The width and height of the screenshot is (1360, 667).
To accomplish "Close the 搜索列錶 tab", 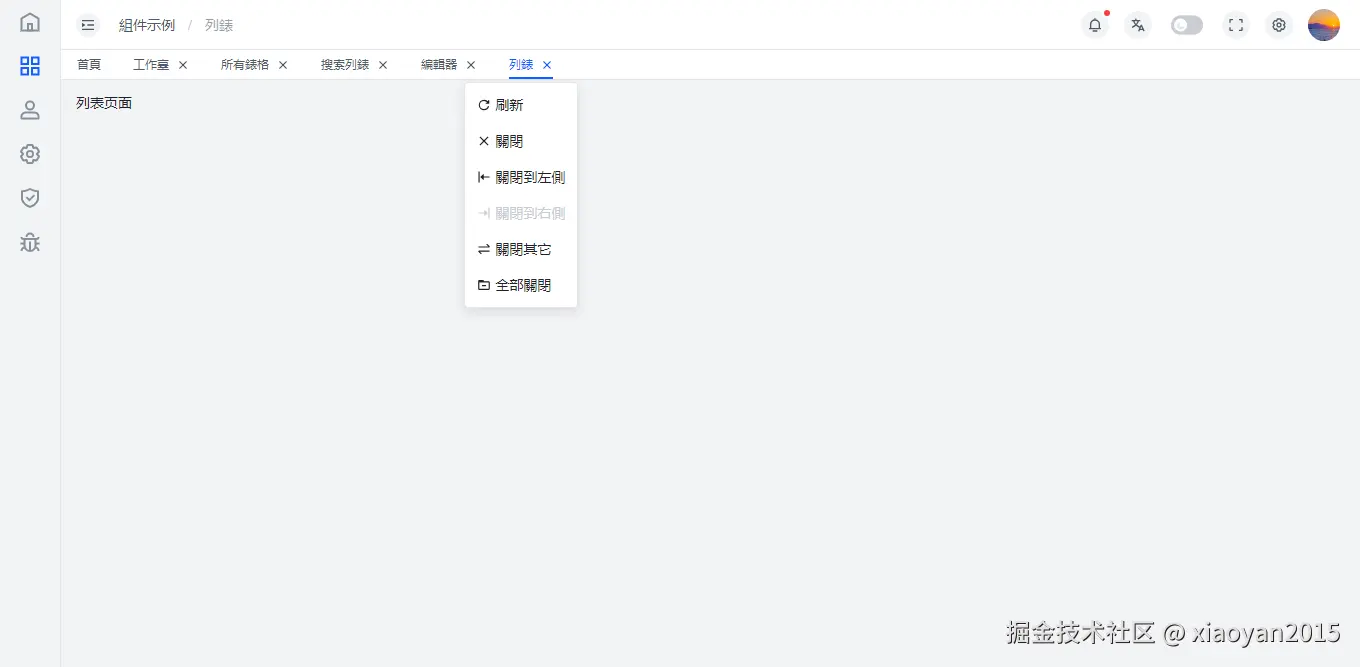I will pyautogui.click(x=383, y=65).
